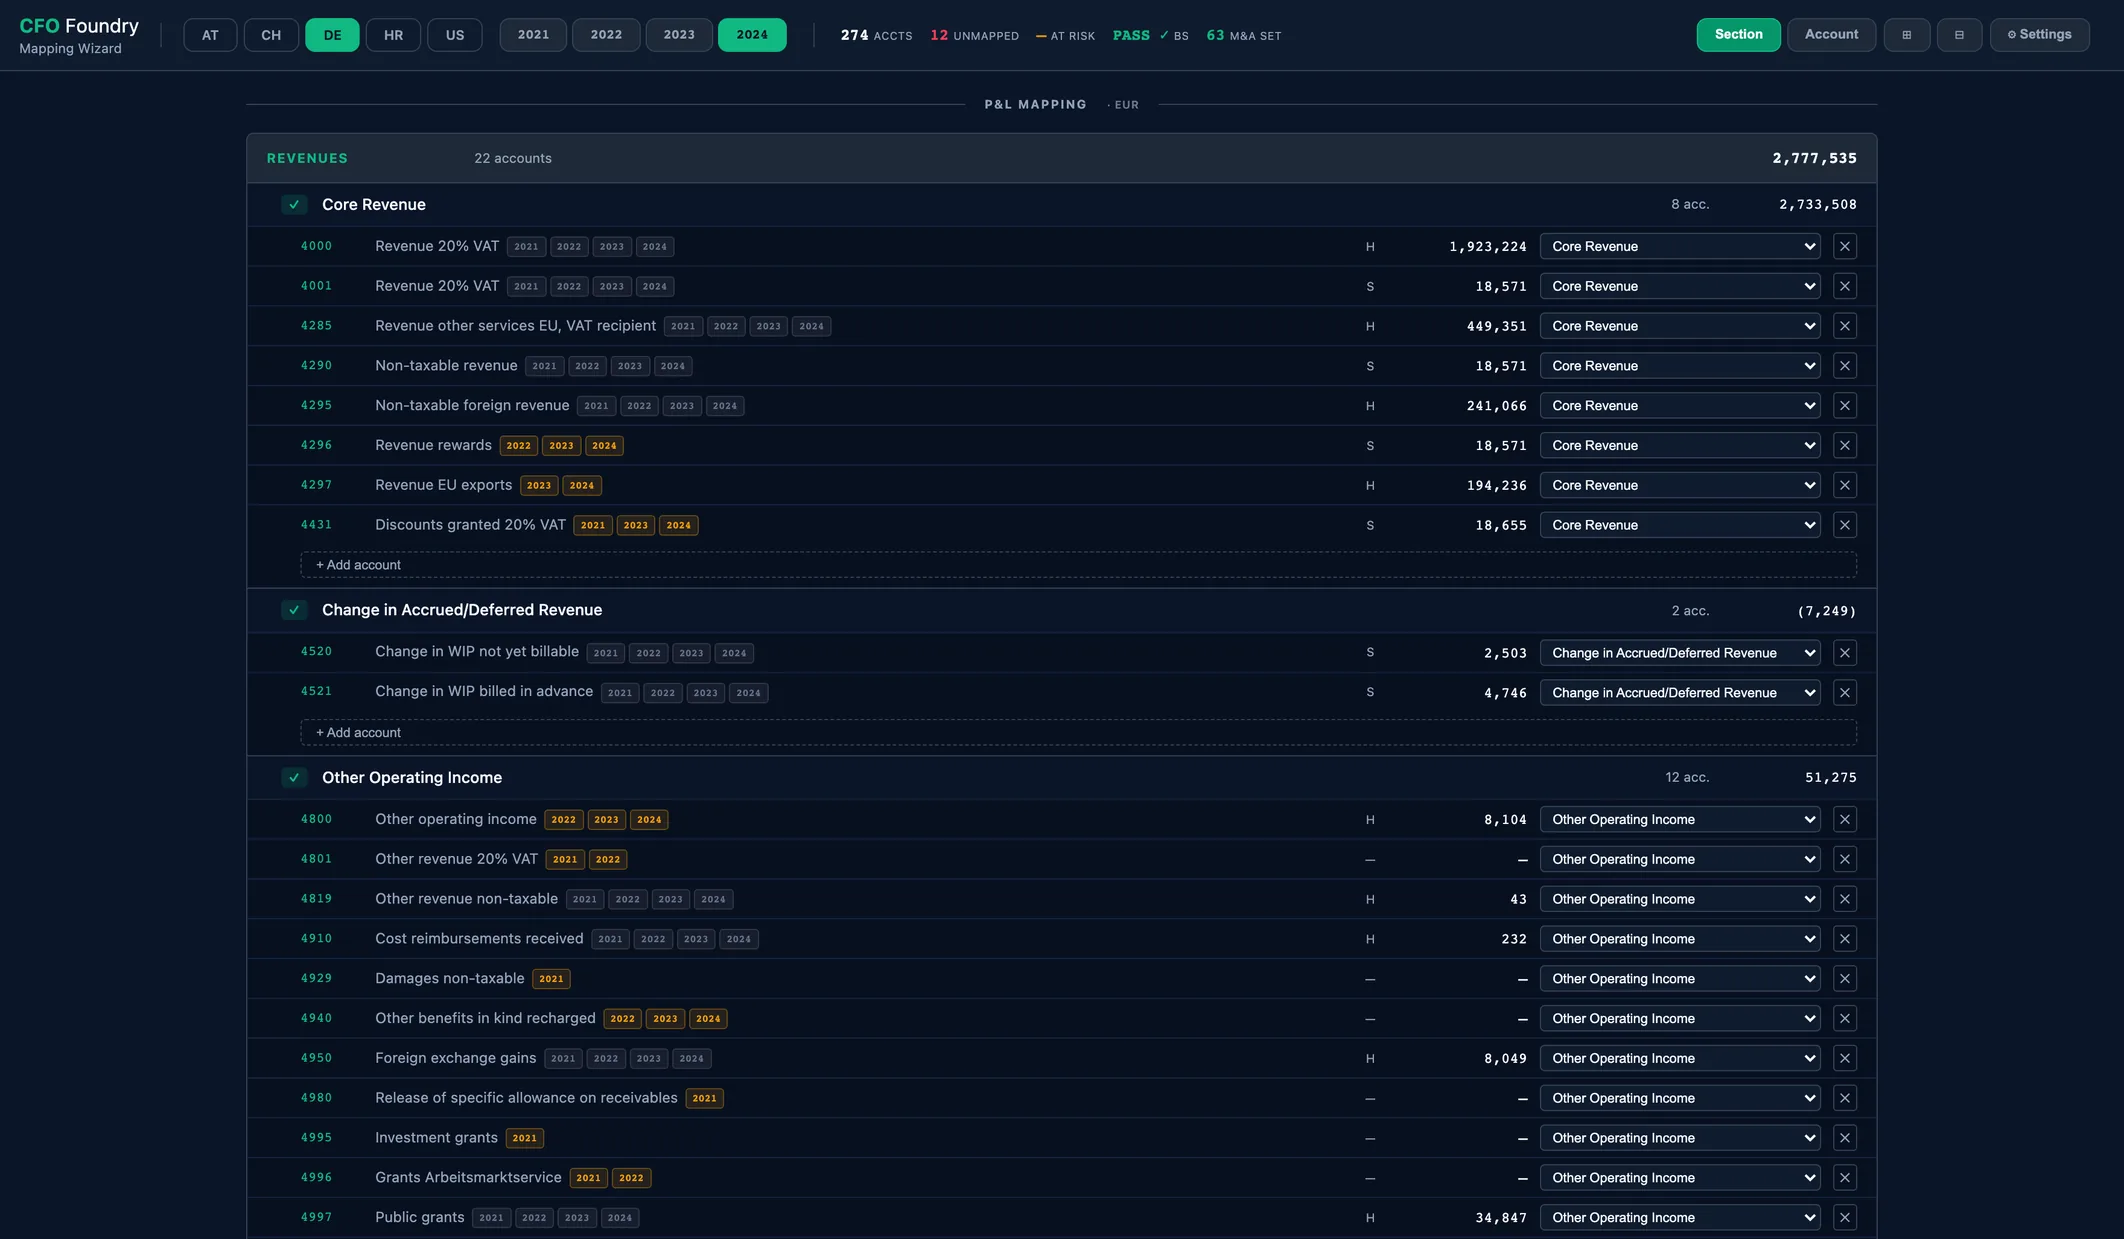Remove Public grants account 4997
Screen dimensions: 2124x1239
(x=1845, y=1218)
